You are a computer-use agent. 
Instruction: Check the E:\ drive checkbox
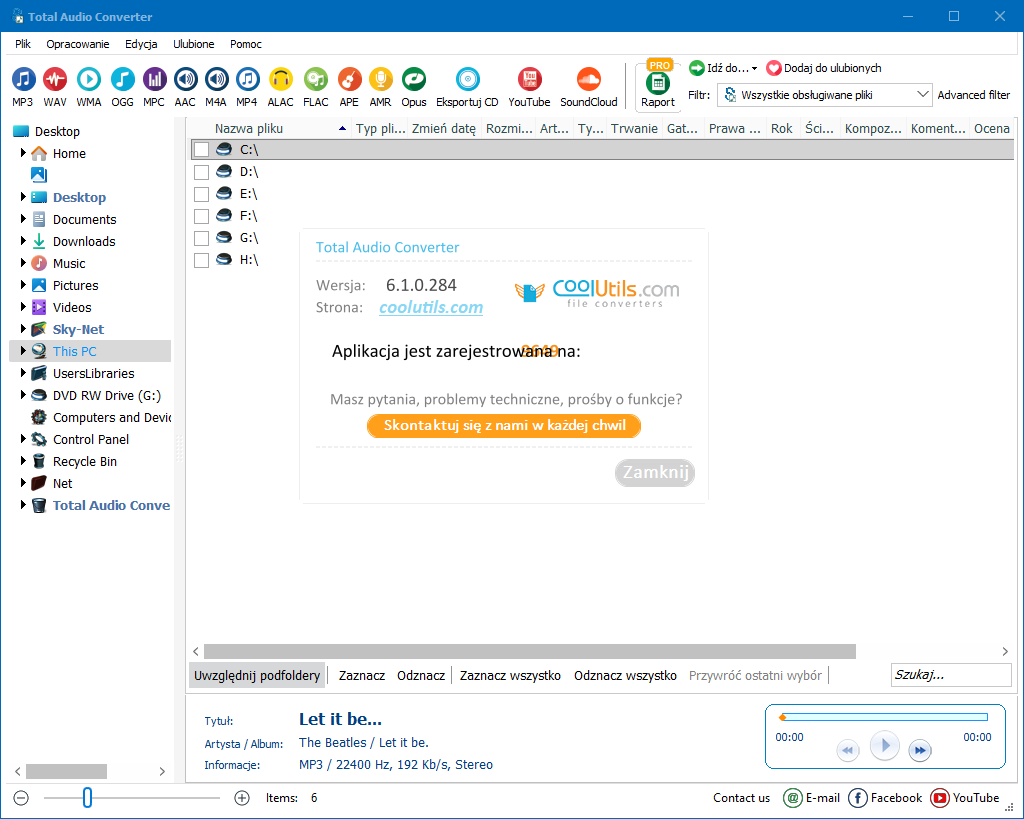(x=201, y=194)
